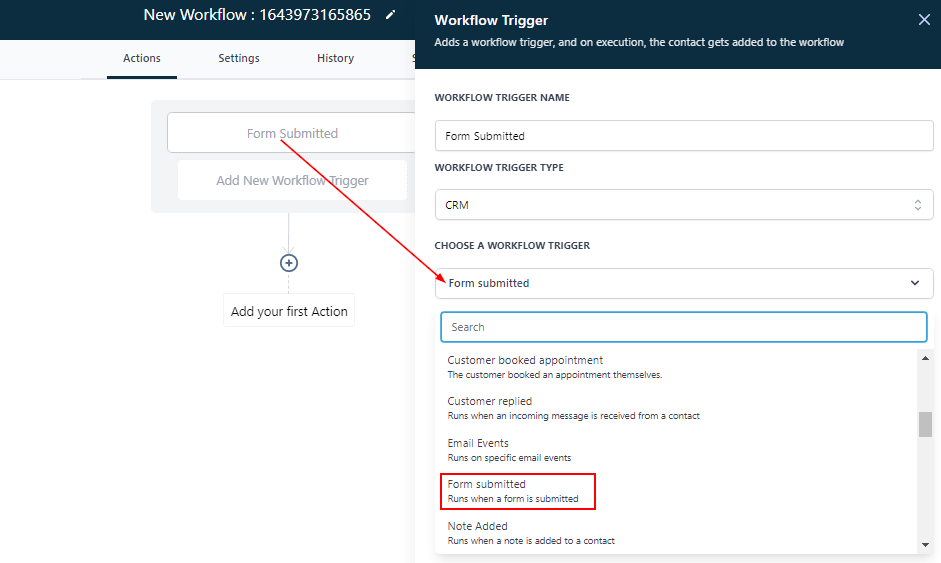Viewport: 941px width, 563px height.
Task: Switch to the History tab
Action: (x=335, y=58)
